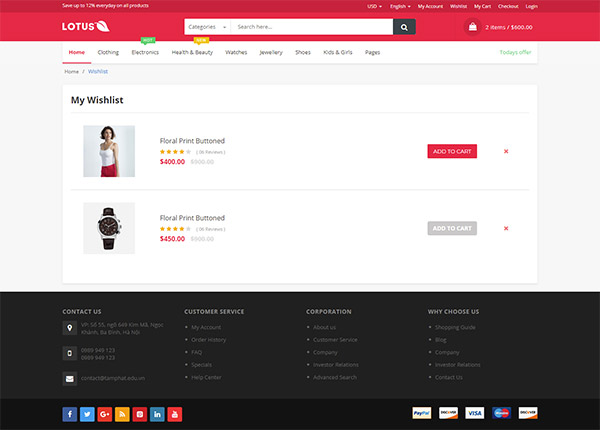Open the Facebook social link
This screenshot has height=430, width=600.
[x=70, y=413]
